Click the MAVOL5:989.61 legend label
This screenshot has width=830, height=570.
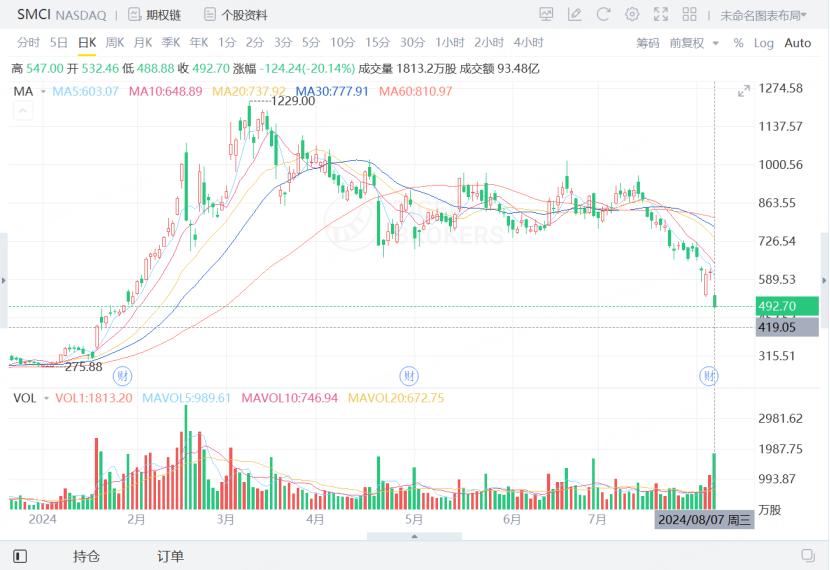click(x=186, y=398)
